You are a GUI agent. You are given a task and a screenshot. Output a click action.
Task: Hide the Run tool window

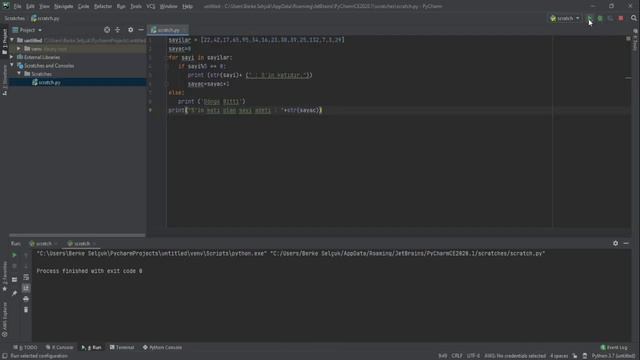click(x=626, y=243)
